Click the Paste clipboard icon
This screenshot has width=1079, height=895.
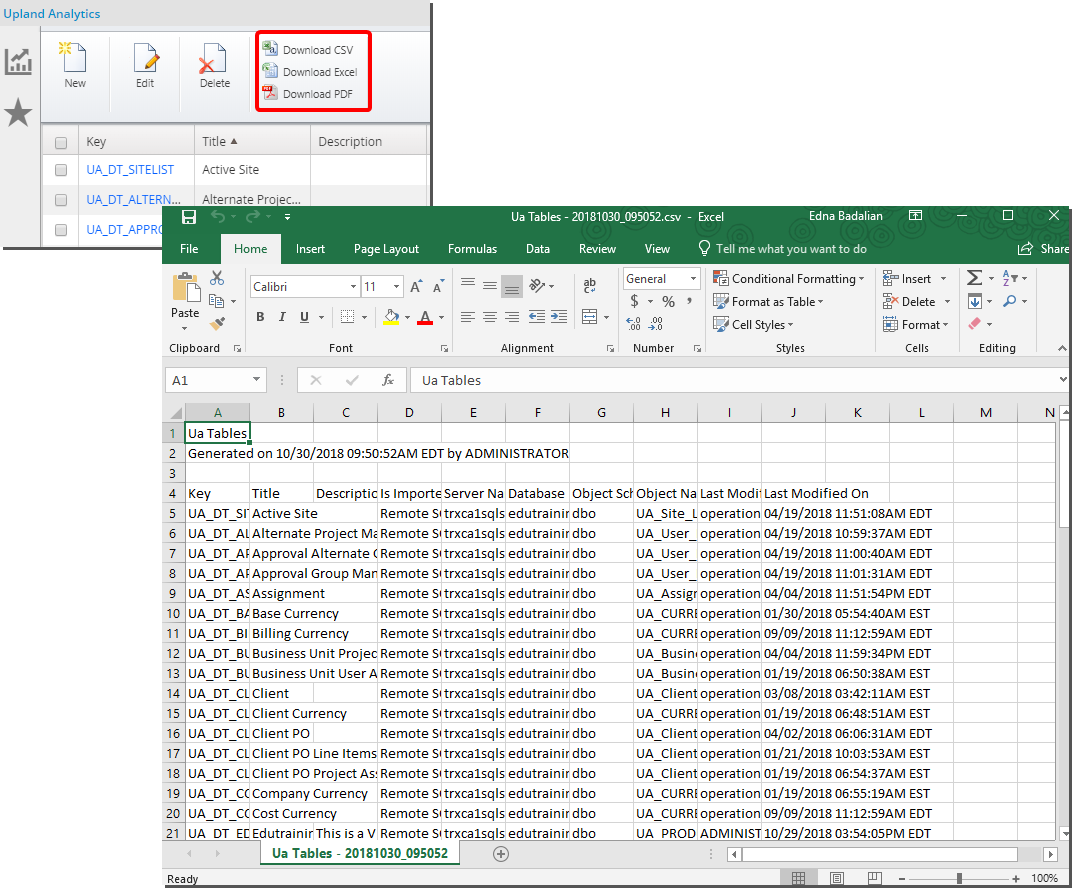[x=185, y=288]
